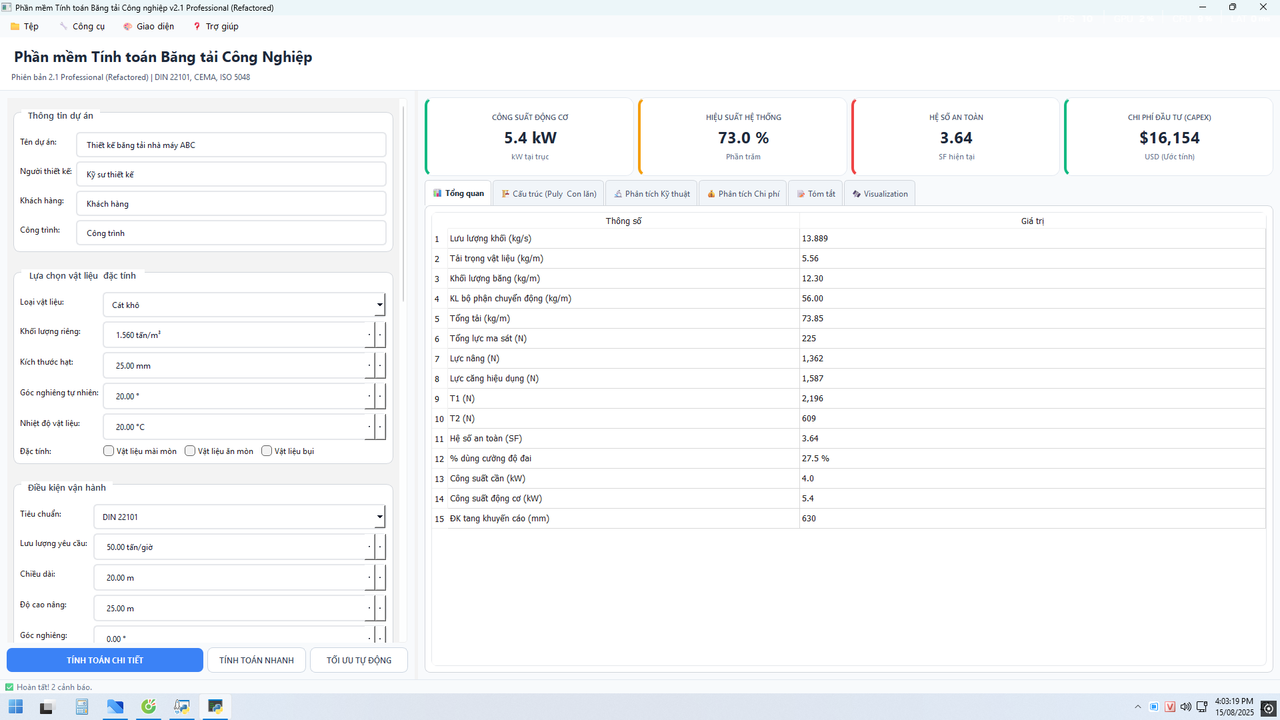Focus the Tên dự án field
Screen dimensions: 1280x720
230,145
